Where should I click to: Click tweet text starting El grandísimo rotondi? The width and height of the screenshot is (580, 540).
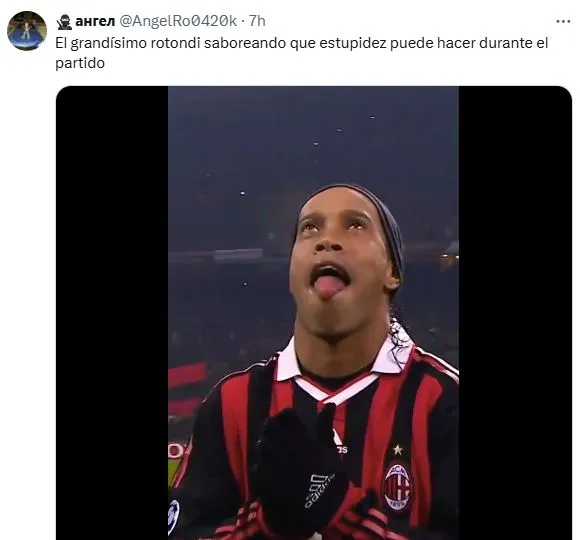(x=301, y=53)
